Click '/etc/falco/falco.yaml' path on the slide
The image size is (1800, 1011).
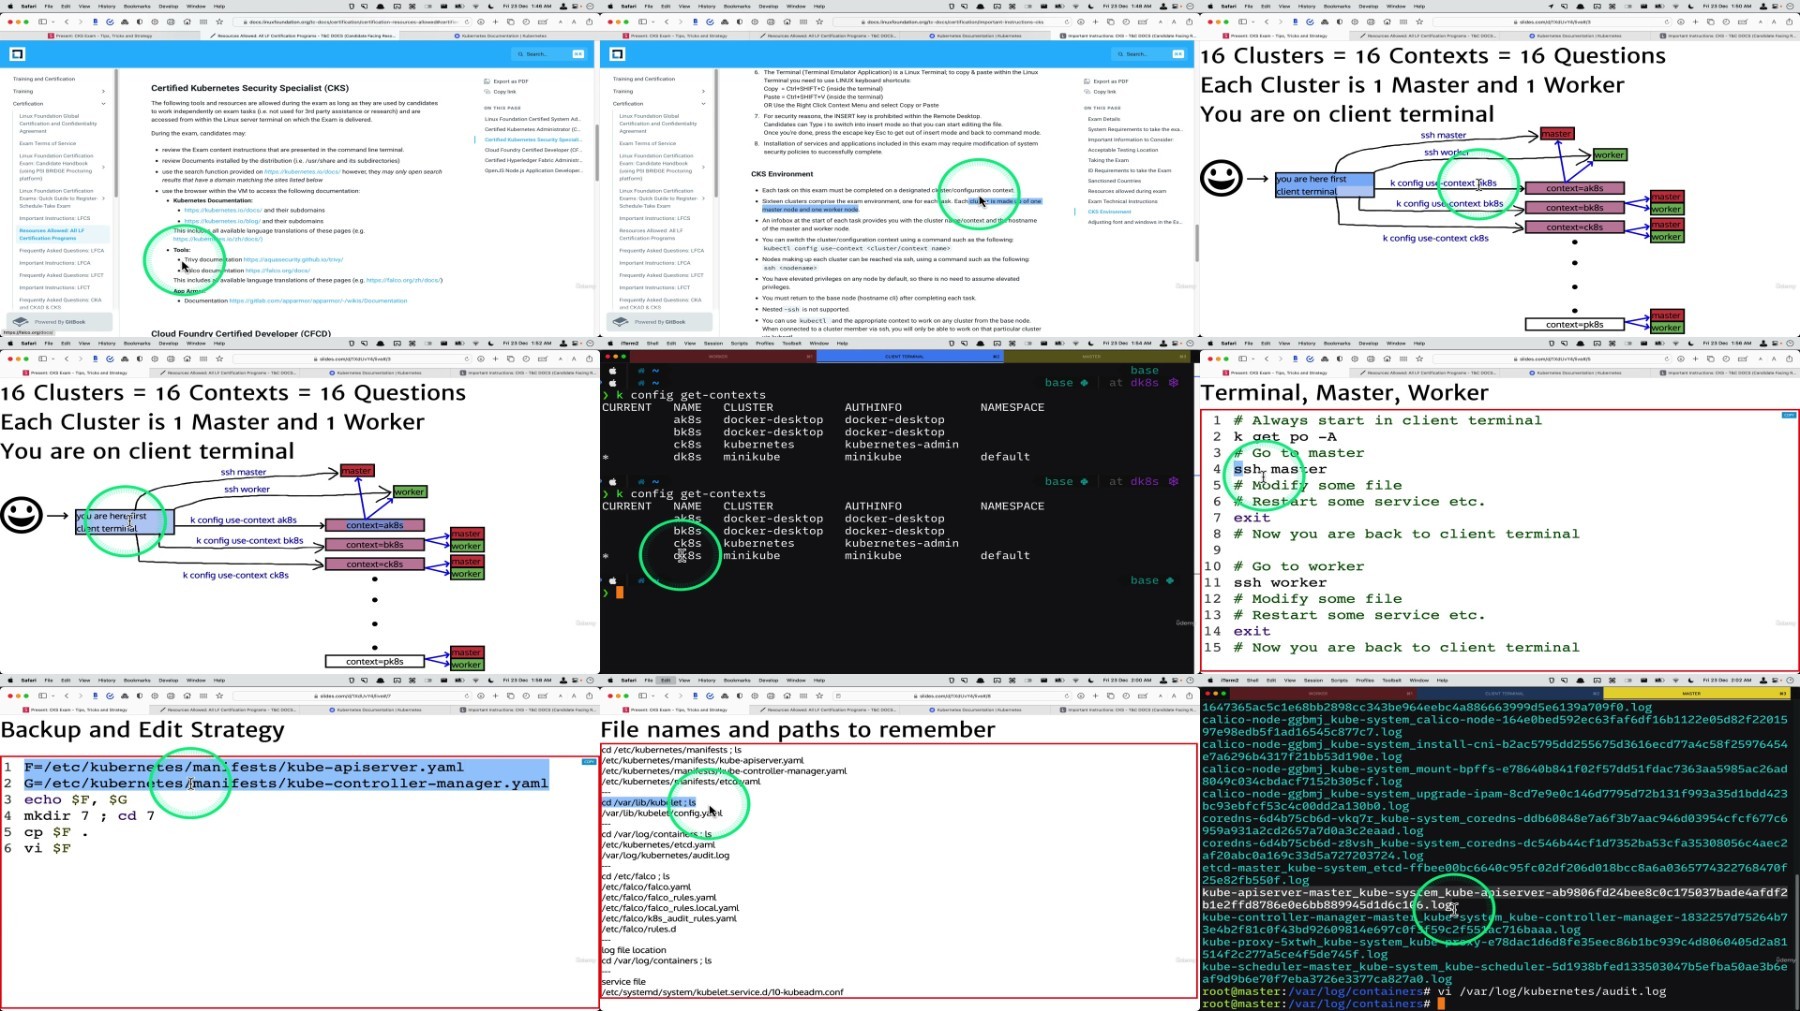tap(646, 887)
